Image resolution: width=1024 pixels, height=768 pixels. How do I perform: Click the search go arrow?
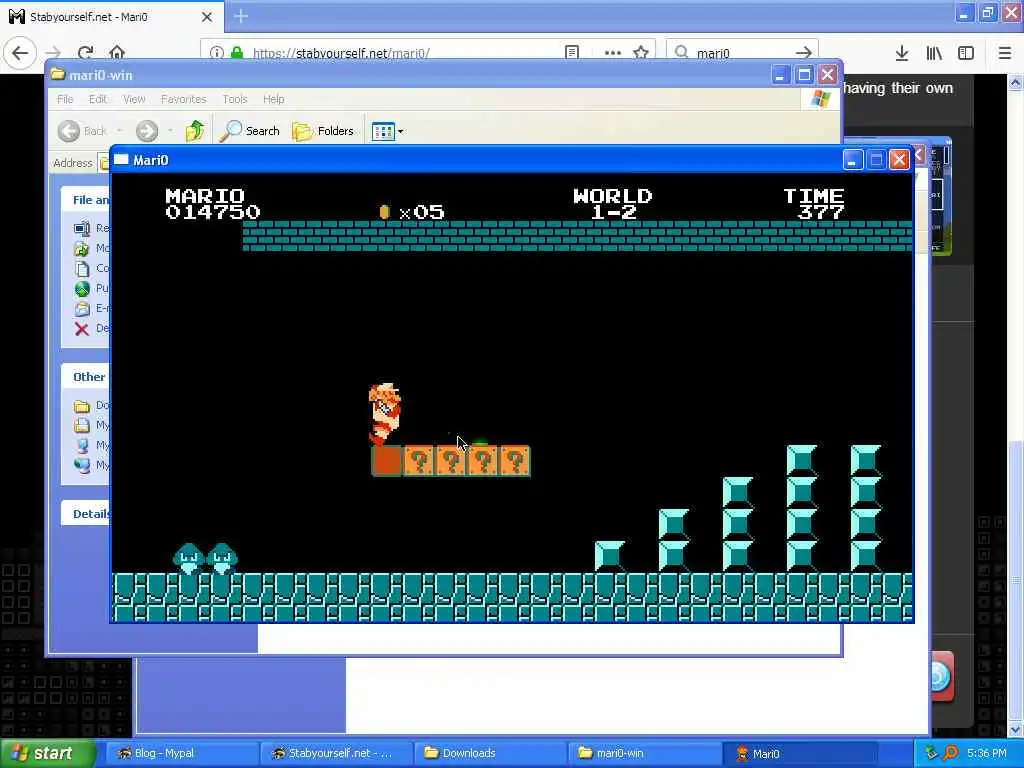coord(804,53)
